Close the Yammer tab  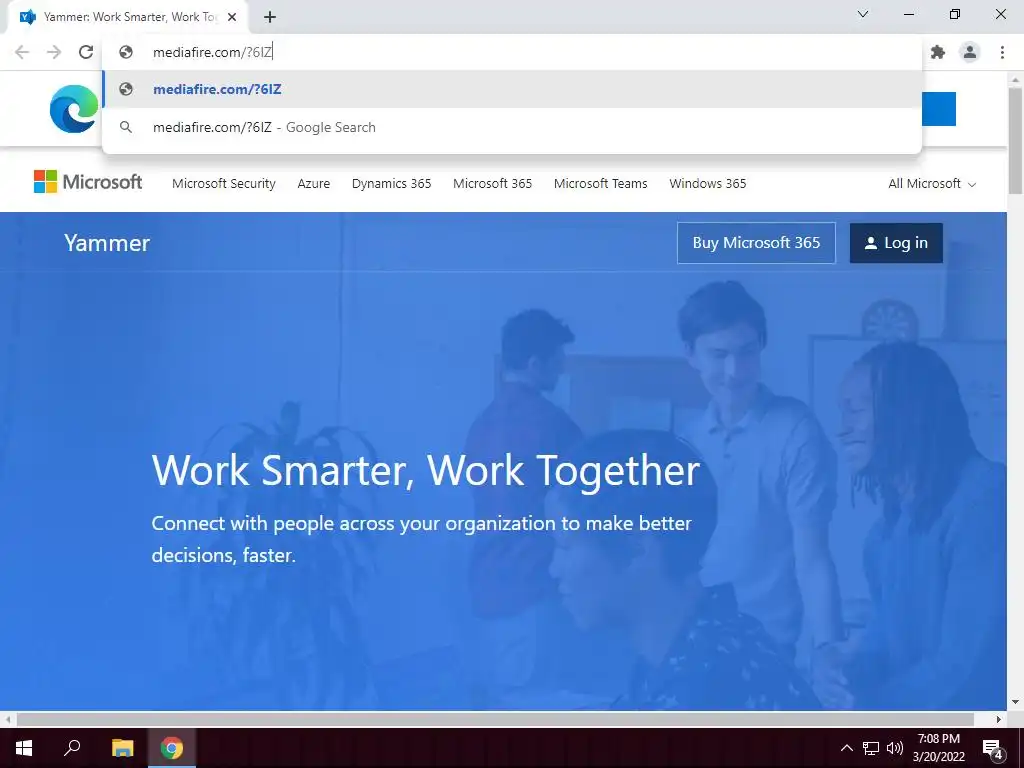(232, 18)
